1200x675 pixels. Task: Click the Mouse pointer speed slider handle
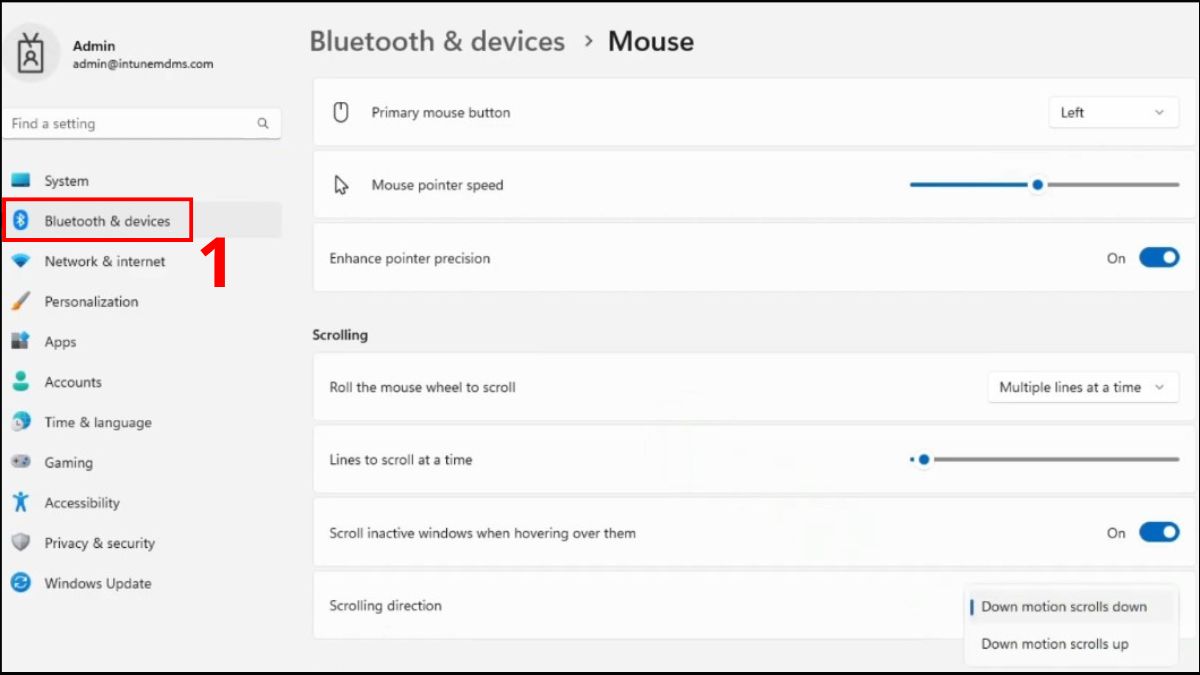click(x=1038, y=185)
